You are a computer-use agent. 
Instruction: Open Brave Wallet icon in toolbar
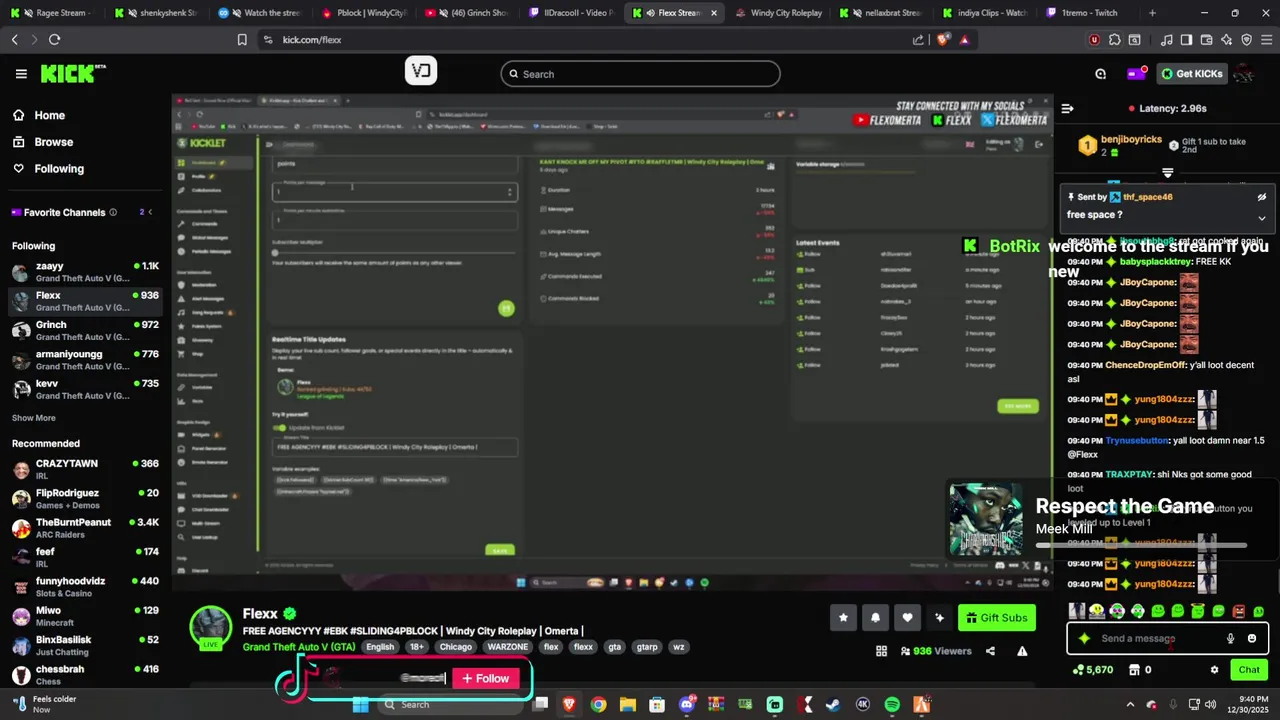pyautogui.click(x=1206, y=40)
